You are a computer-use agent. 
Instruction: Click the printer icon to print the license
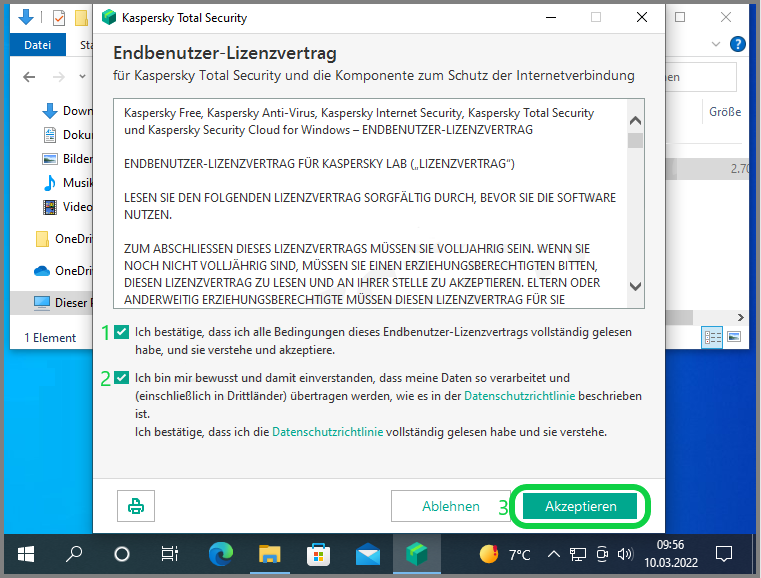coord(135,506)
